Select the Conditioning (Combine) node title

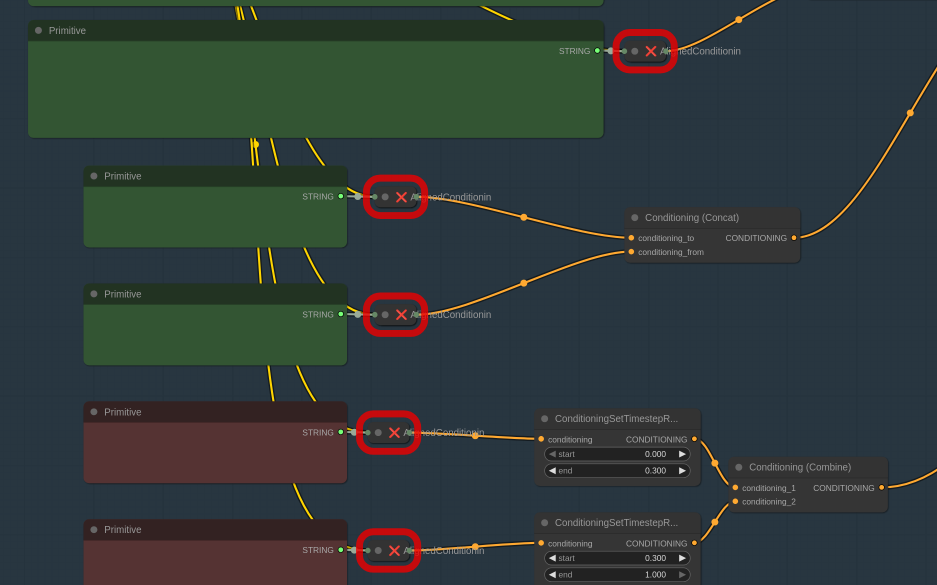click(x=800, y=467)
